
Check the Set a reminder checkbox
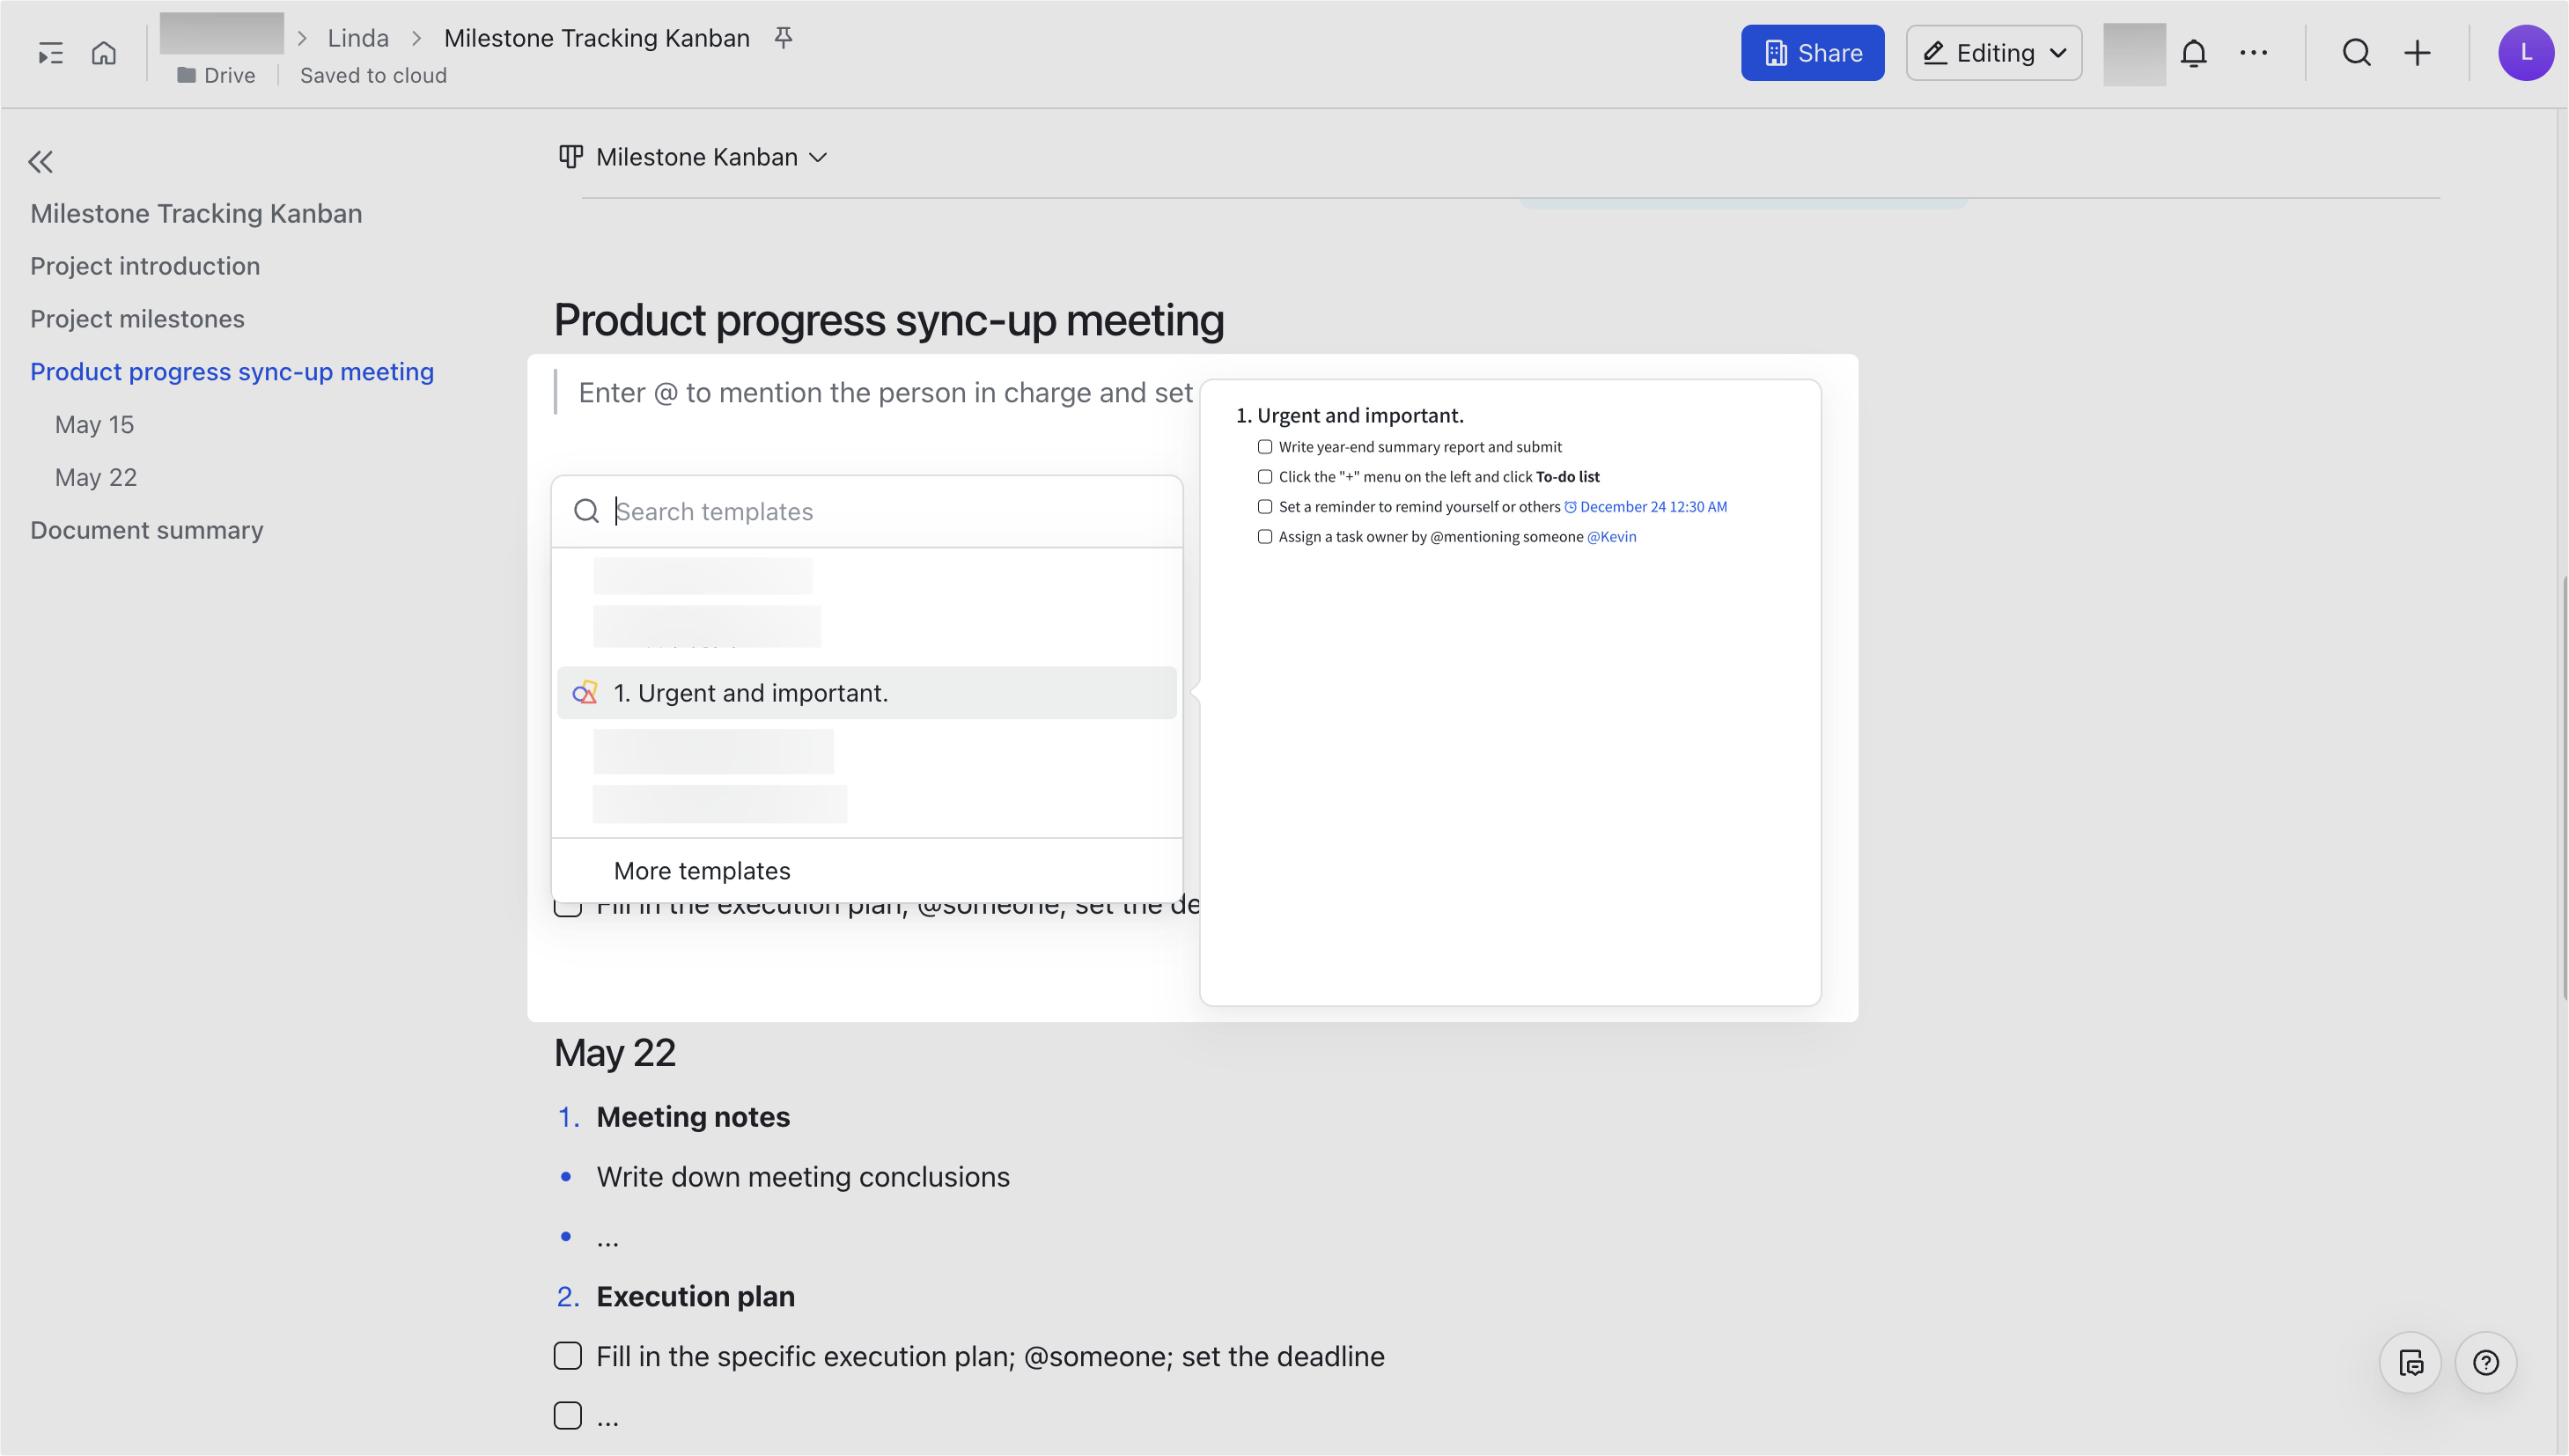coord(1264,507)
